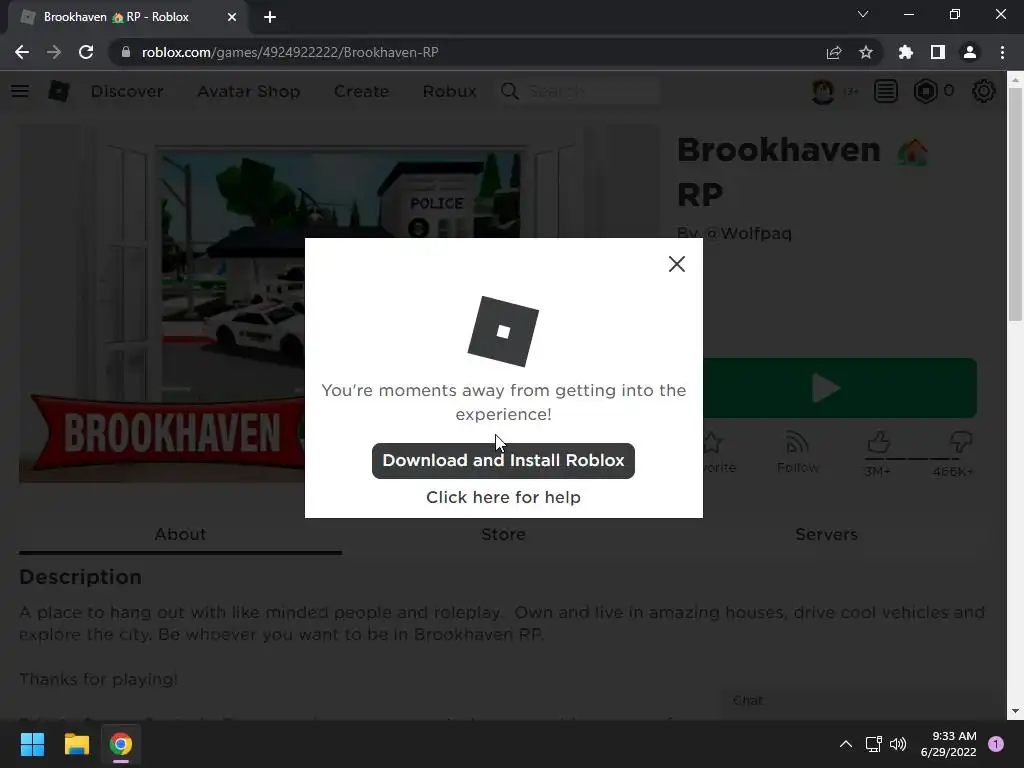Click the Roblox search field

pyautogui.click(x=592, y=91)
